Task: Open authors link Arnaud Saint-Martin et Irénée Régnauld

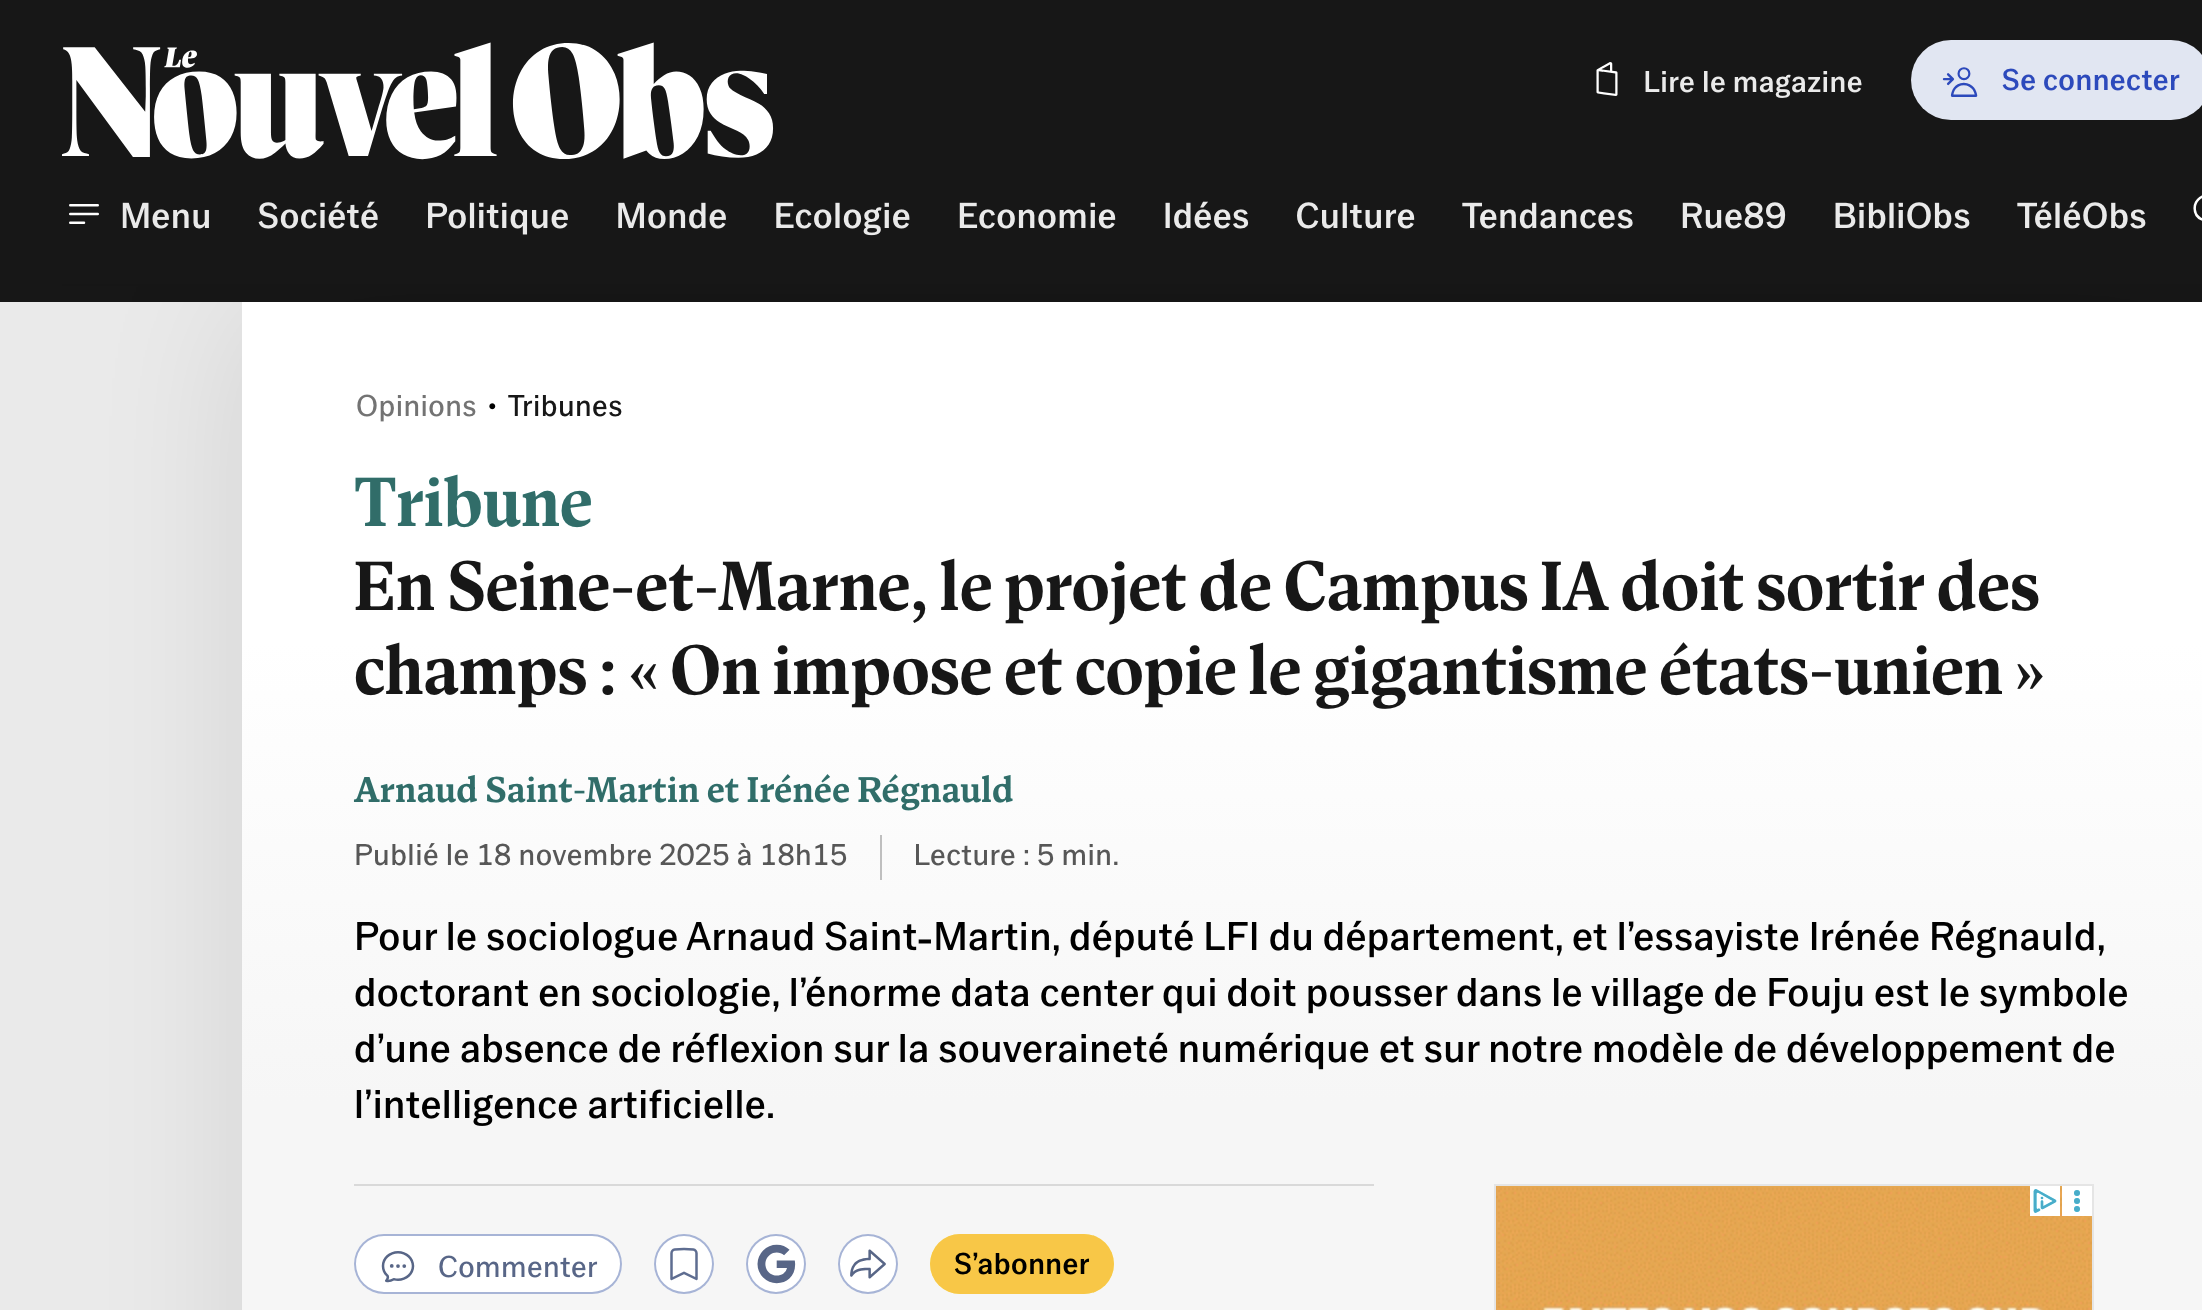Action: [683, 790]
